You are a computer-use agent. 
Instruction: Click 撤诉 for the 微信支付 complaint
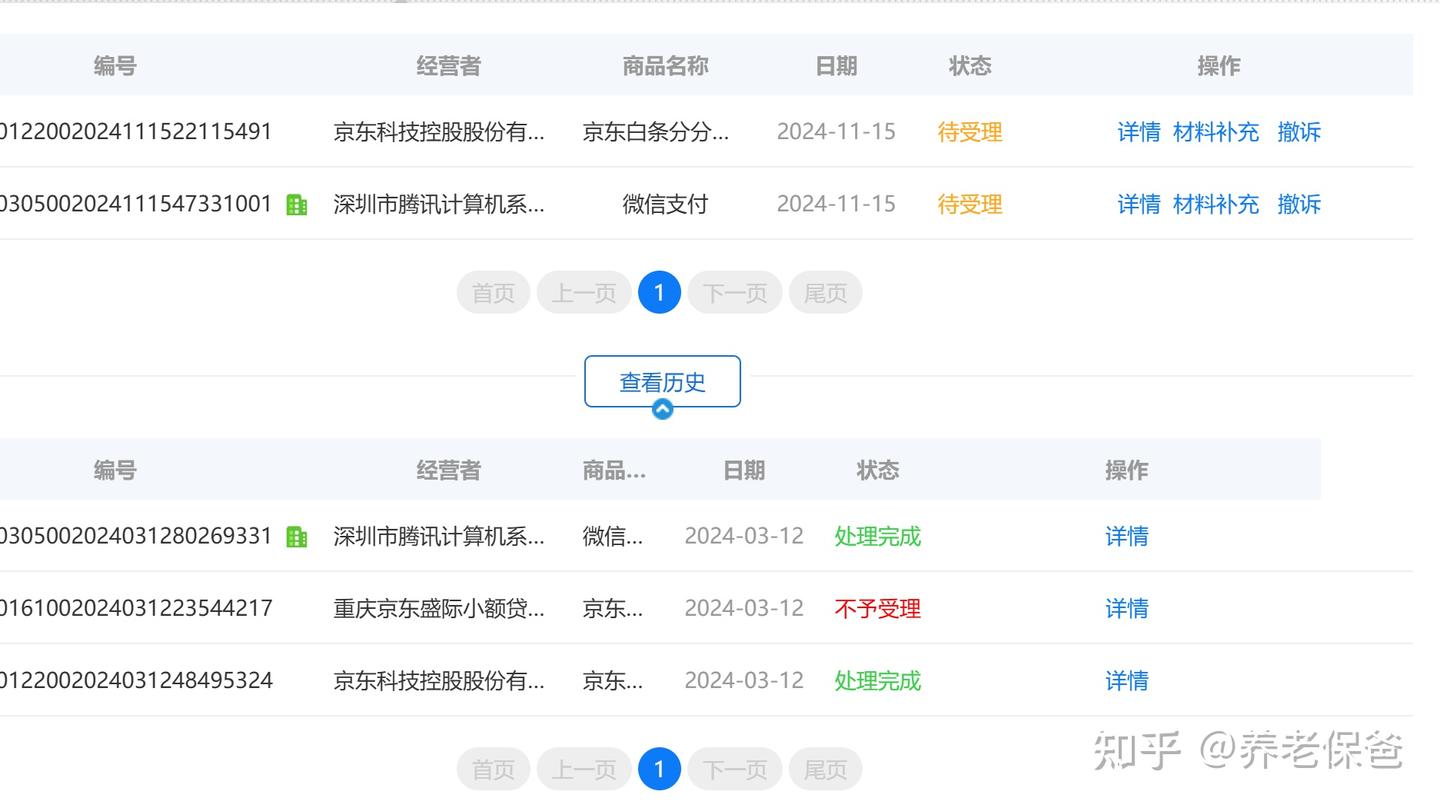click(1299, 204)
